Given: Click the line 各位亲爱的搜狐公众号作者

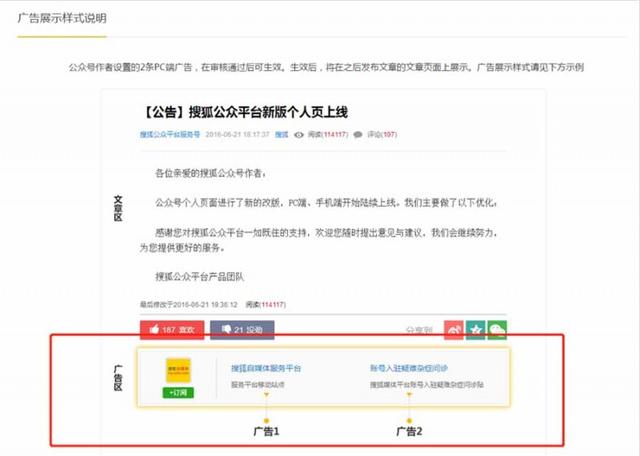Looking at the screenshot, I should [211, 174].
